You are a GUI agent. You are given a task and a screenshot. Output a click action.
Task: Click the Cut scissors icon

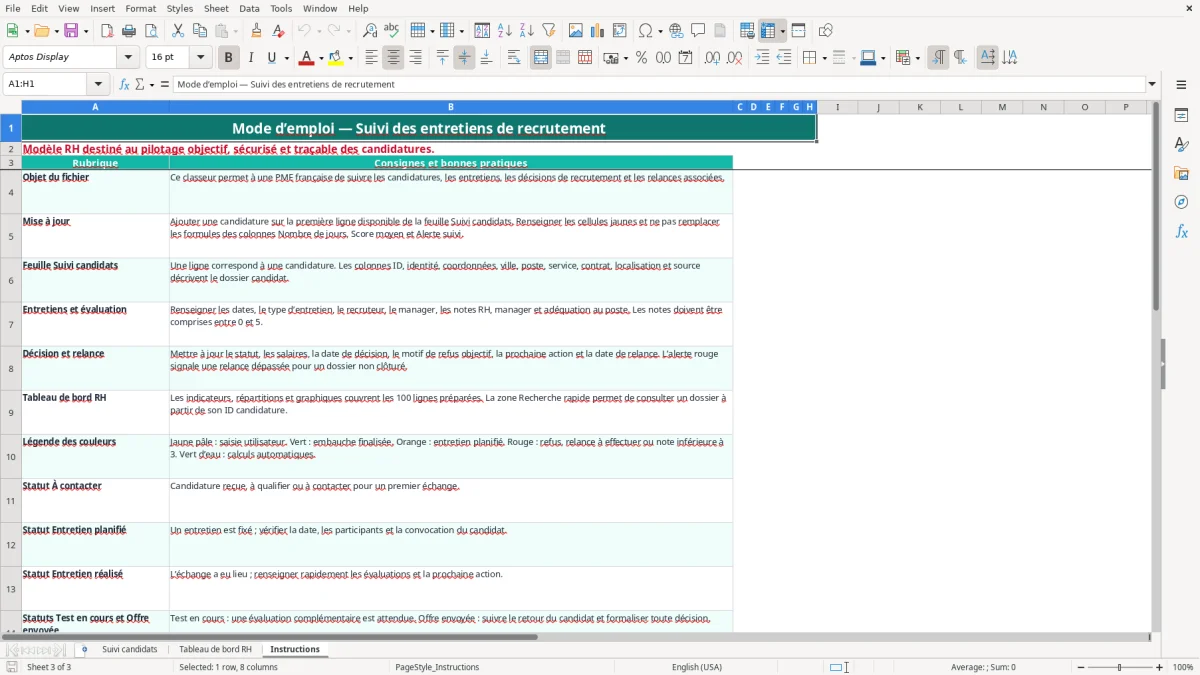[x=177, y=31]
